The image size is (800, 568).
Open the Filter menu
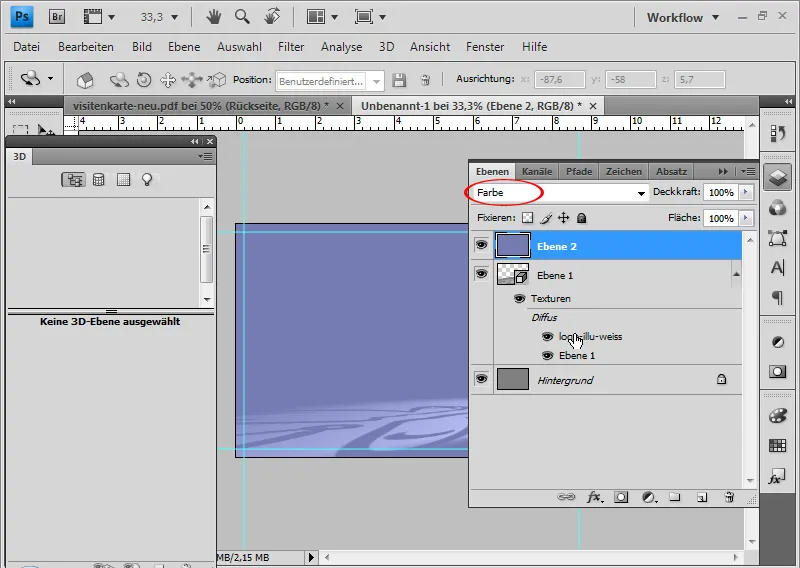291,47
